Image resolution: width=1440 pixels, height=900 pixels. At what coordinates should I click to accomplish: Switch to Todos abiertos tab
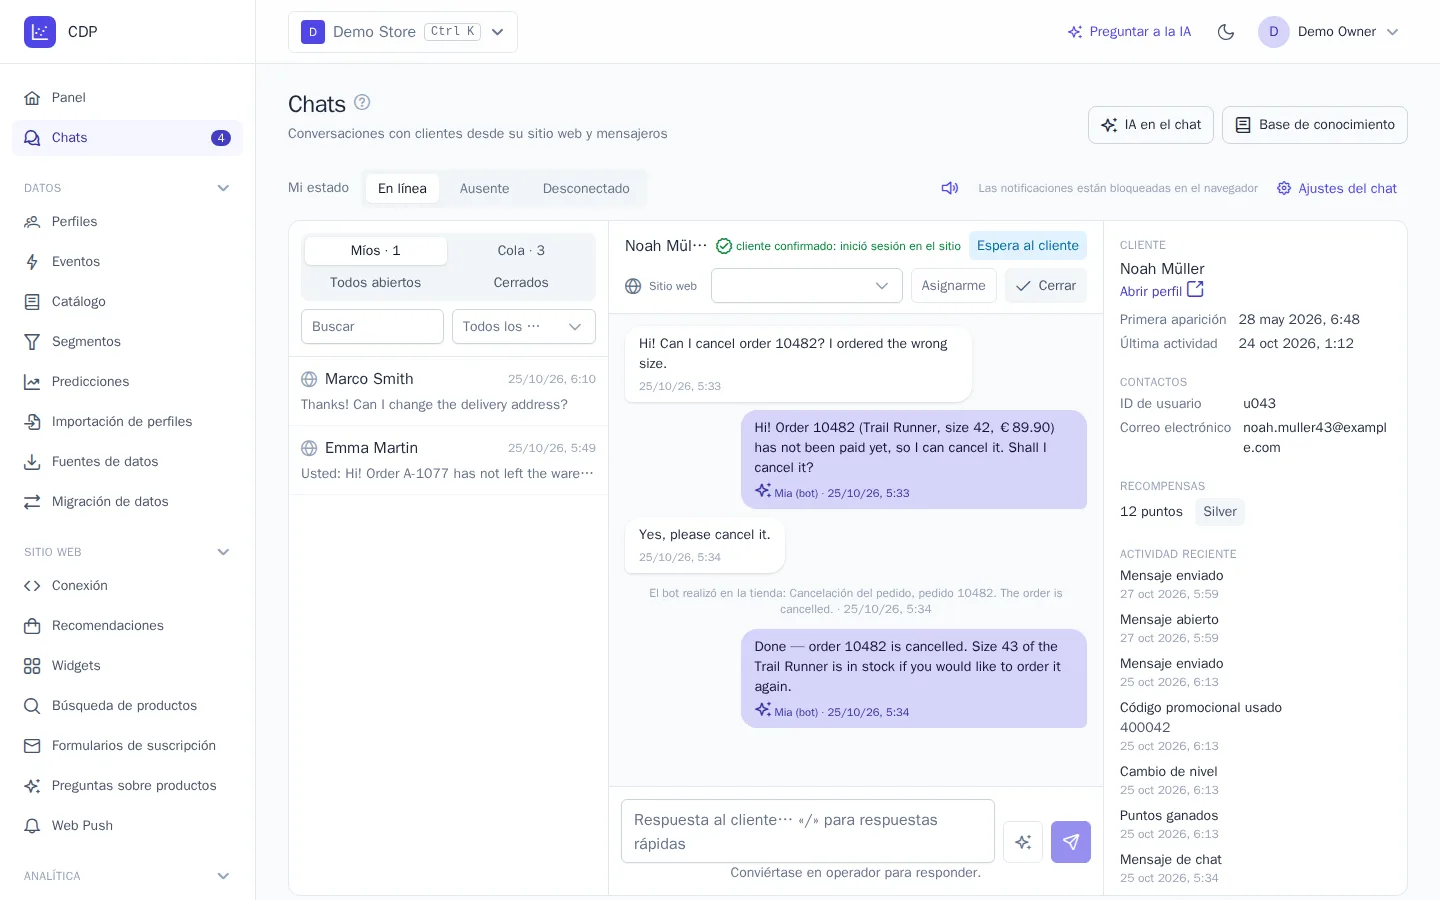(375, 283)
